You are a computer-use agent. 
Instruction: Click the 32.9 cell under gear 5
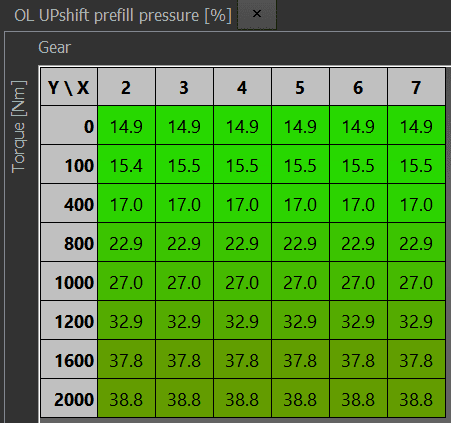[300, 320]
